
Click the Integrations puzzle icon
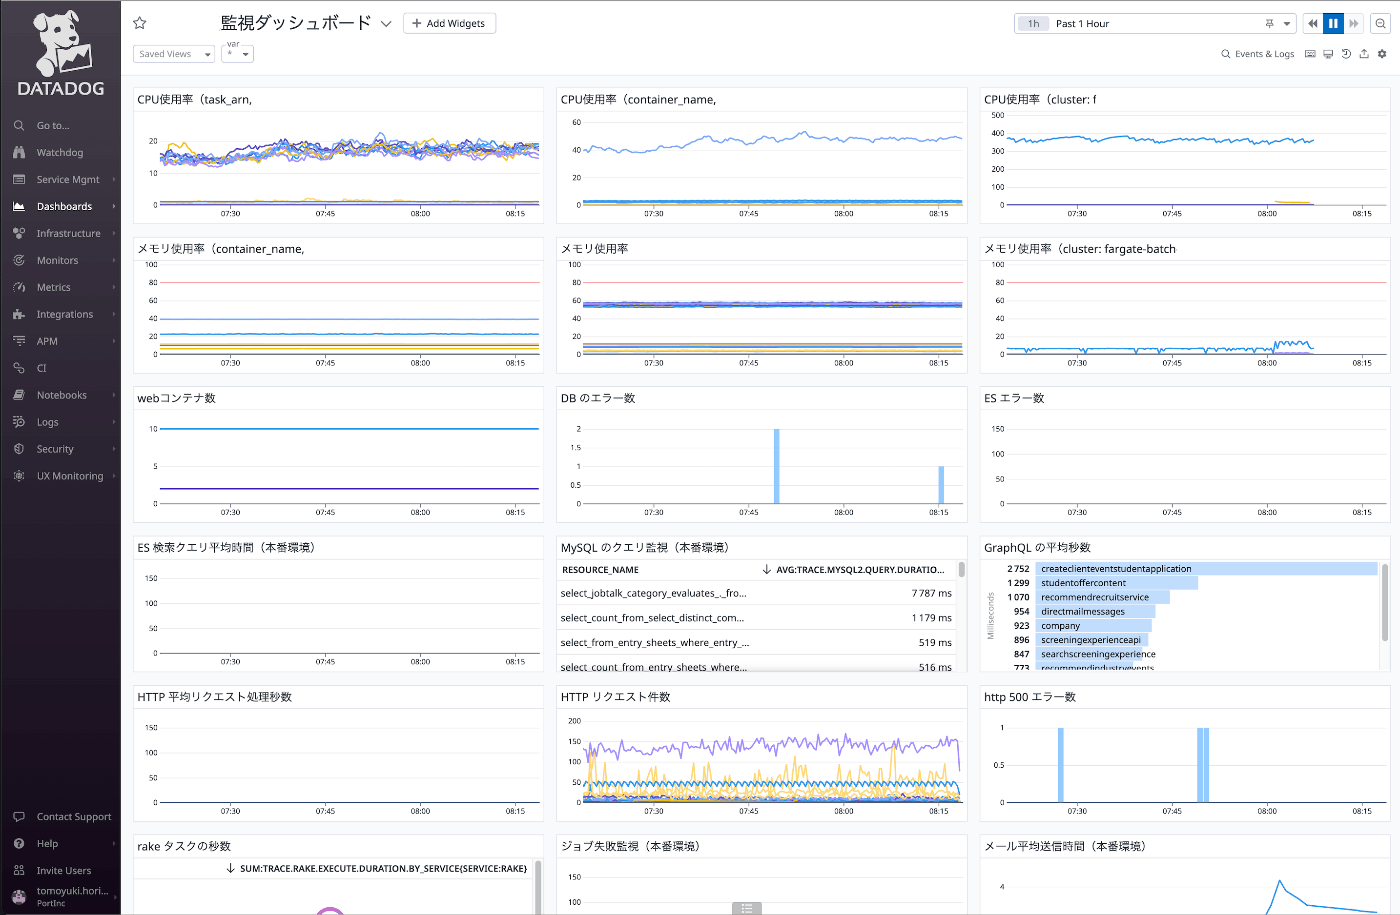(x=19, y=315)
